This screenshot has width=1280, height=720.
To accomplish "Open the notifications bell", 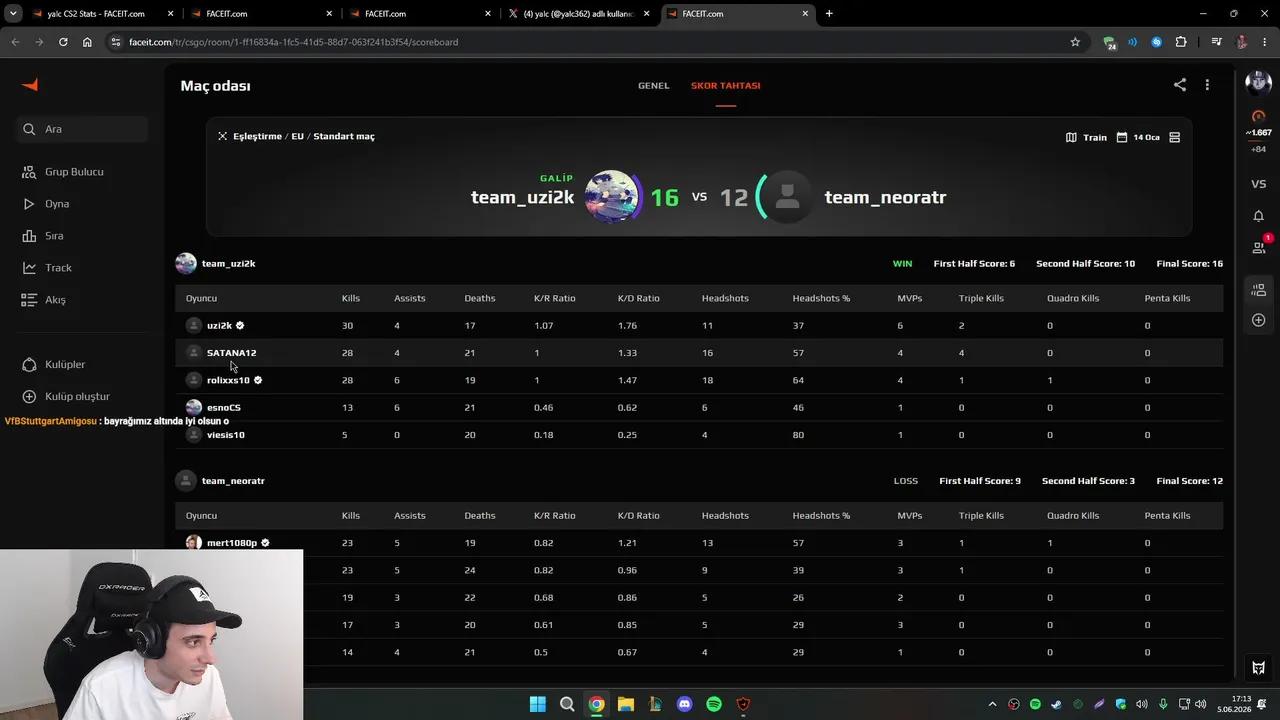I will [1258, 216].
